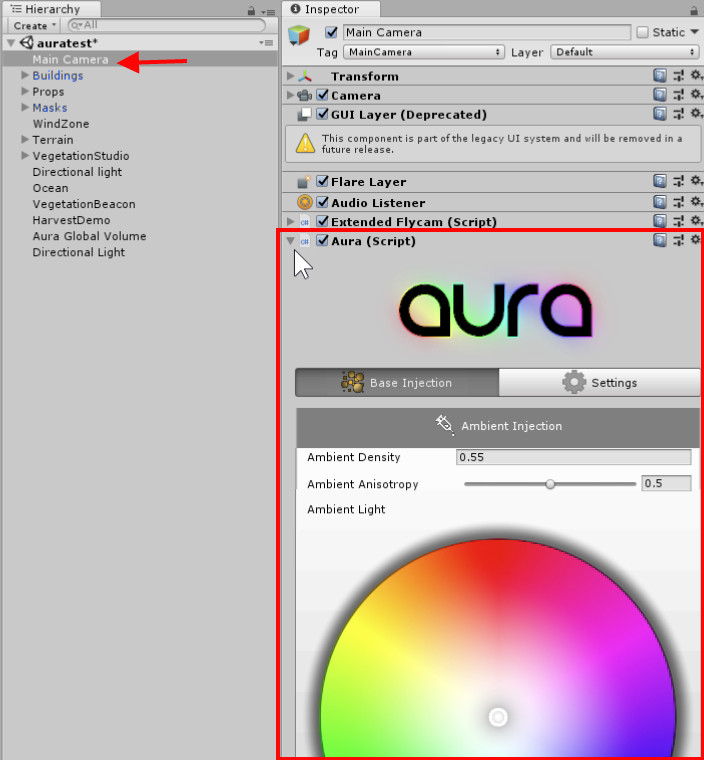Select Aura Global Volume in Hierarchy
Viewport: 704px width, 760px height.
point(89,236)
